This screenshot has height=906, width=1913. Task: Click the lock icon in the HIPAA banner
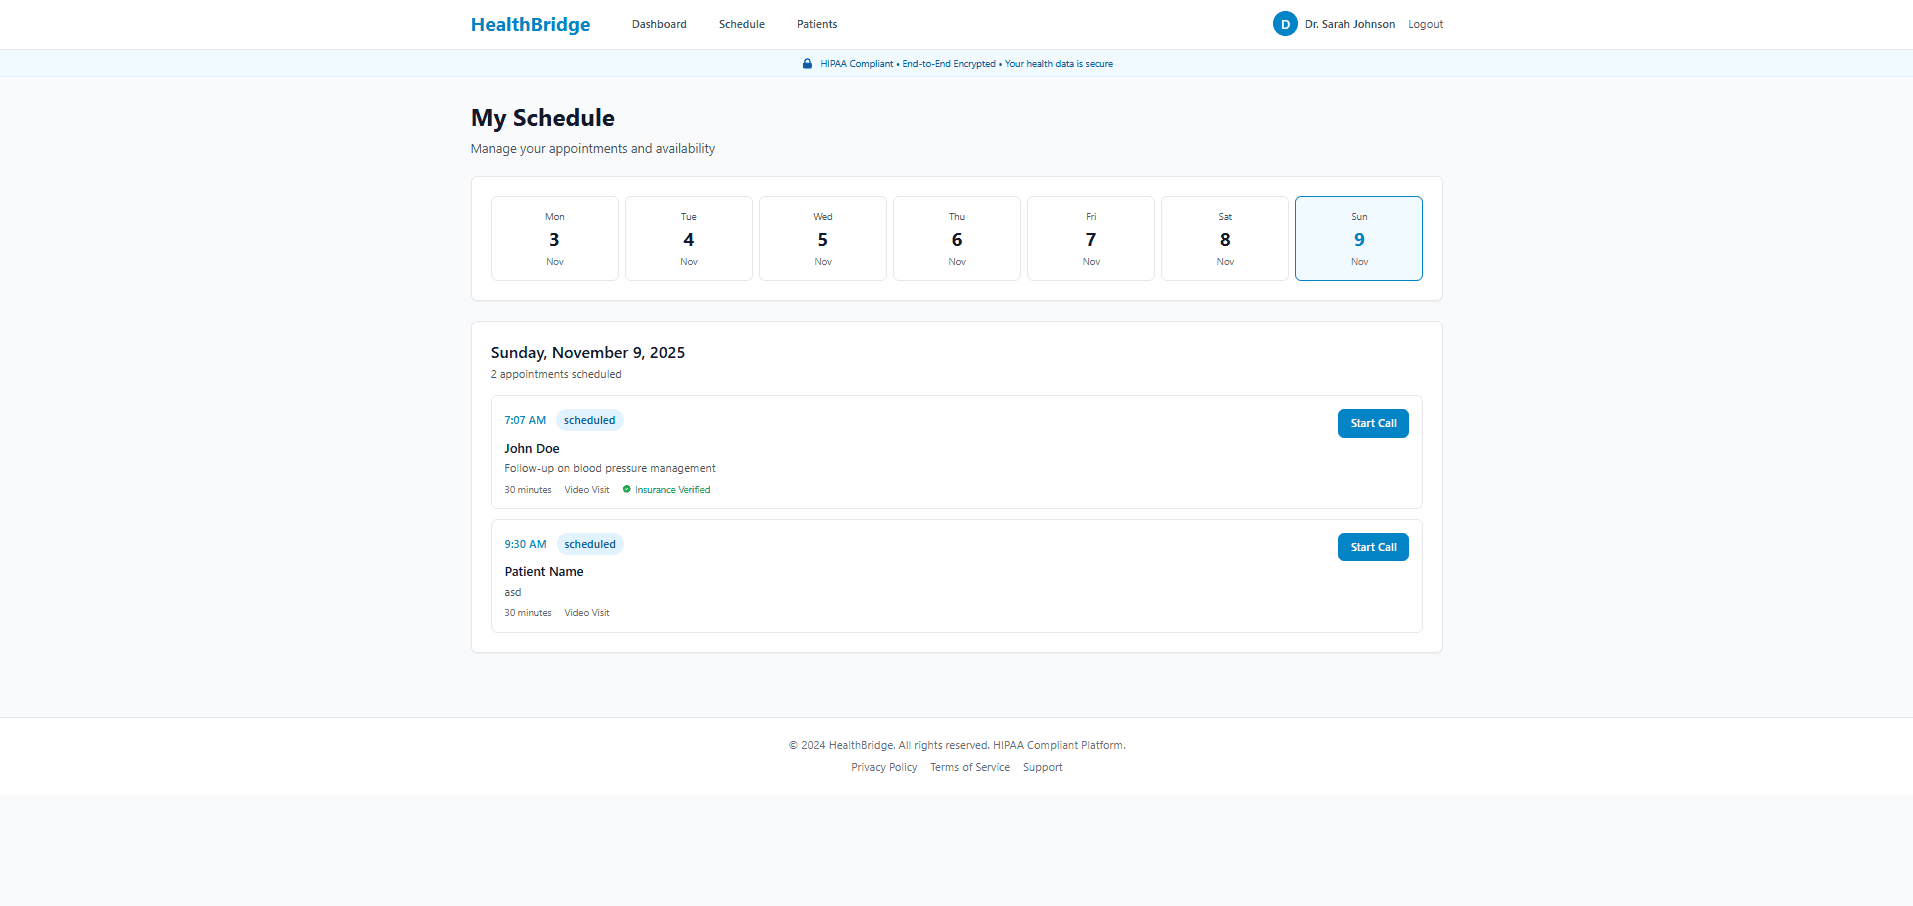click(807, 63)
